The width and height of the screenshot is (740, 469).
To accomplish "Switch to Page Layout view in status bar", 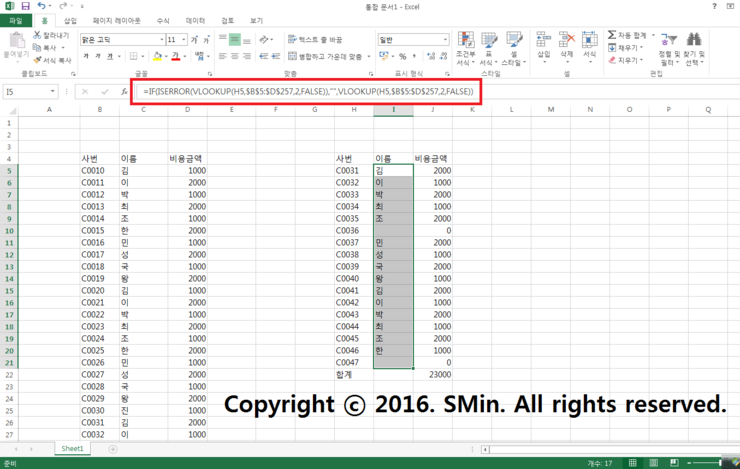I will pos(654,463).
